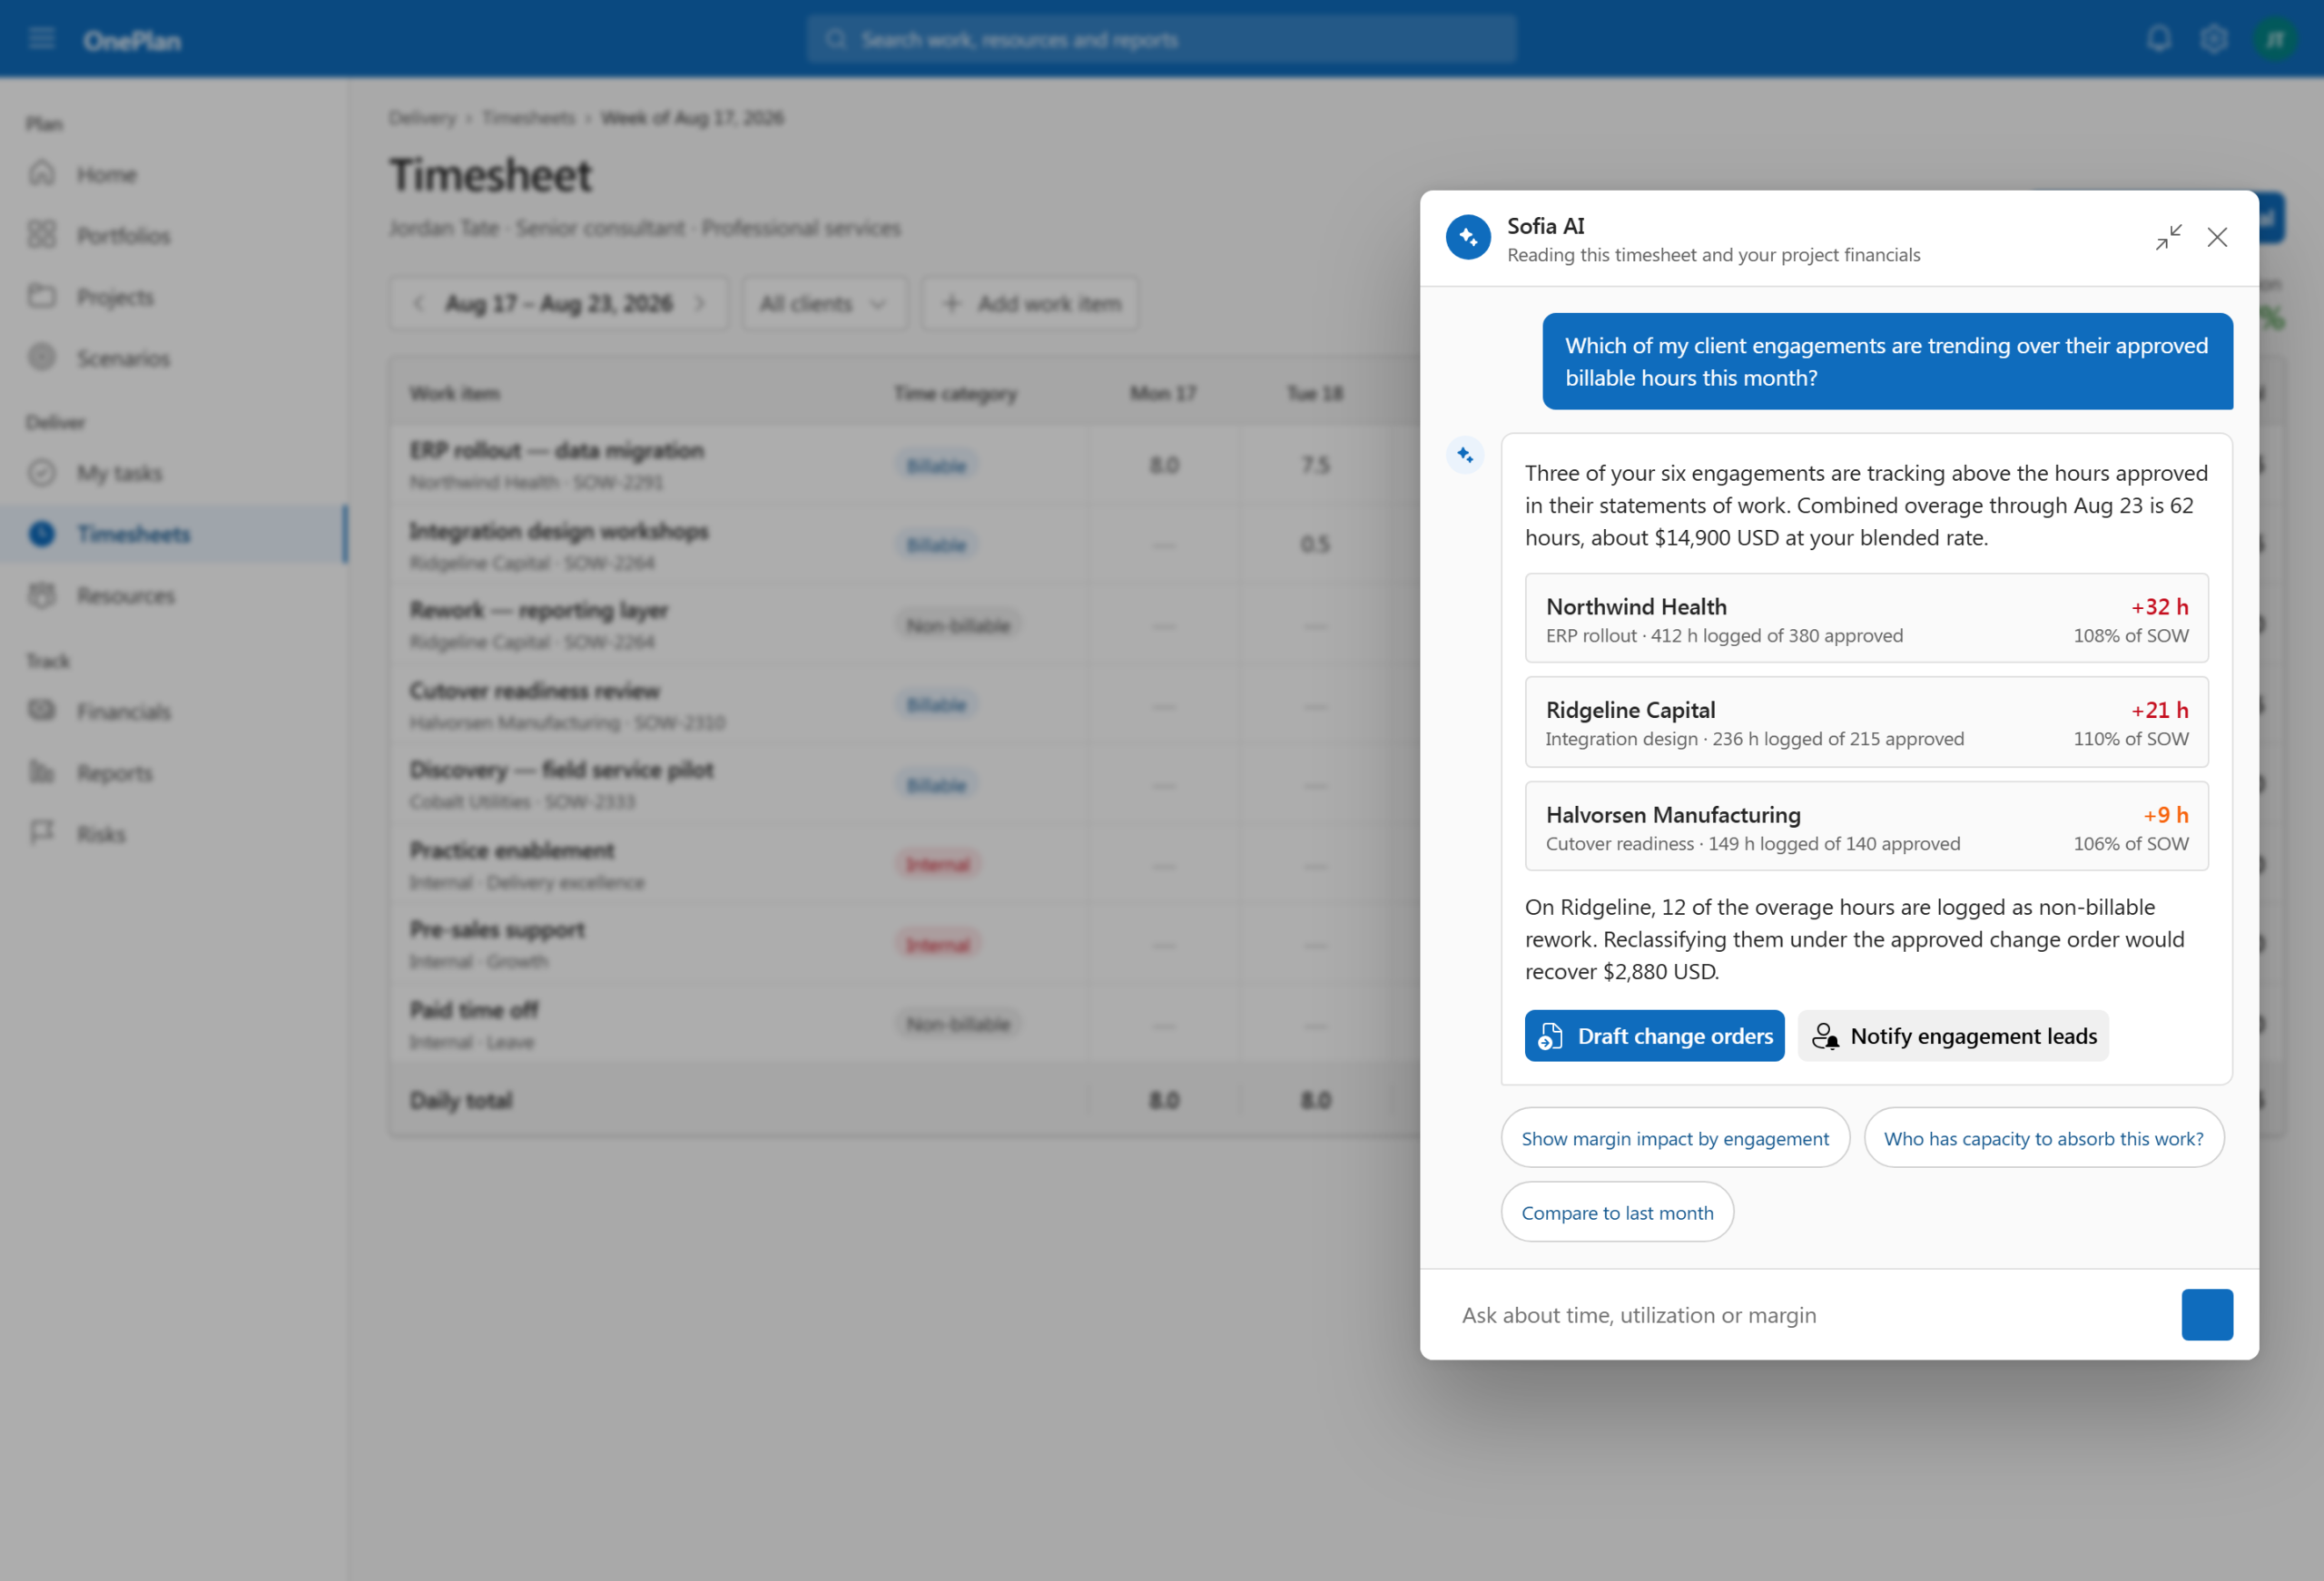
Task: Click the Home icon in sidebar
Action: 42,173
